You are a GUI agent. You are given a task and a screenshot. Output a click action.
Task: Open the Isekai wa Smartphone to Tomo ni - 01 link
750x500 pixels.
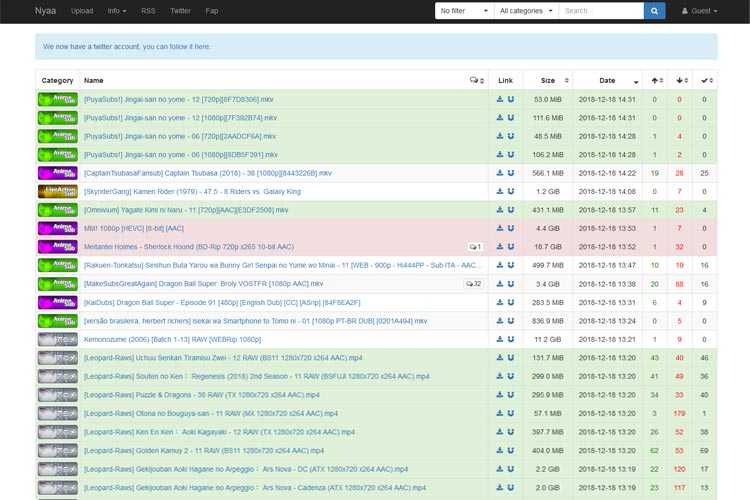(255, 321)
